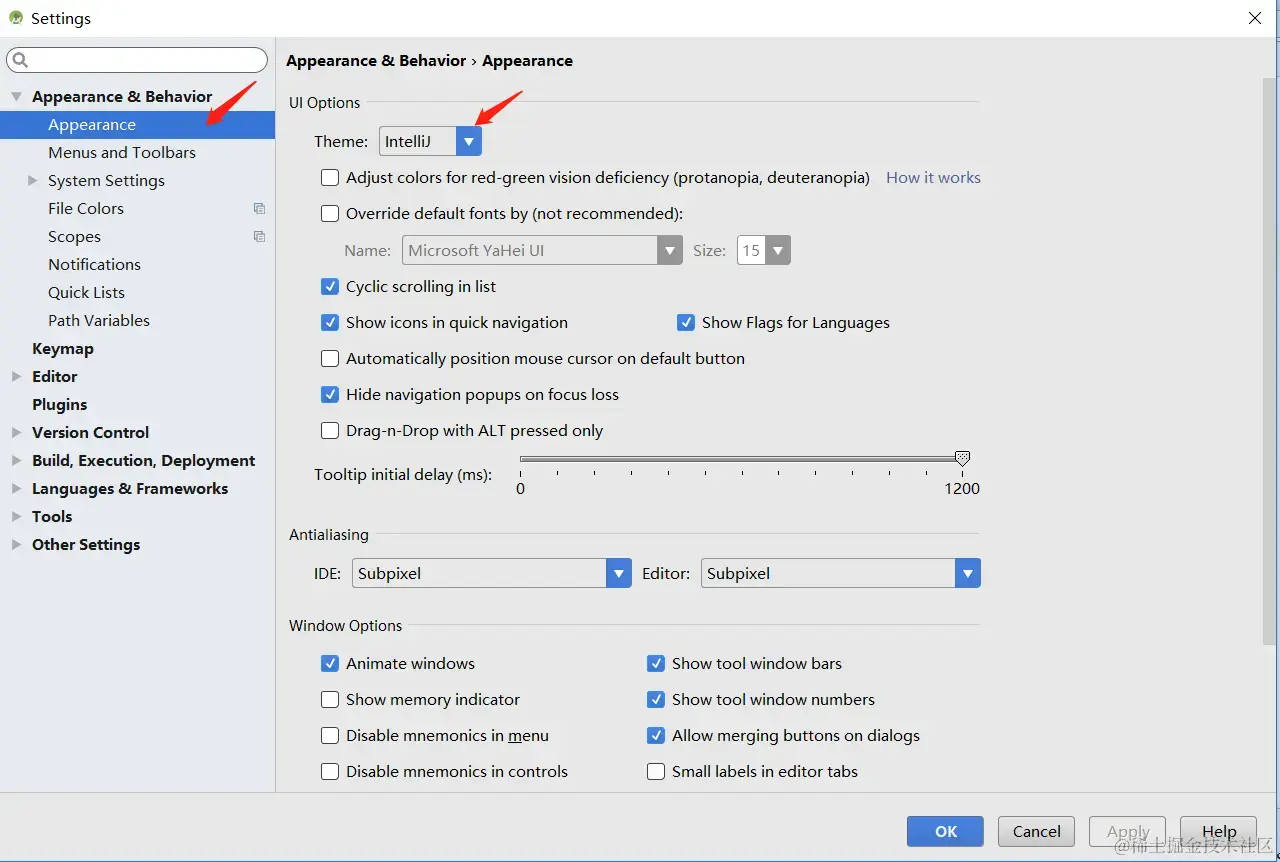Toggle Allow merging buttons on dialogs
The height and width of the screenshot is (862, 1280).
click(656, 735)
